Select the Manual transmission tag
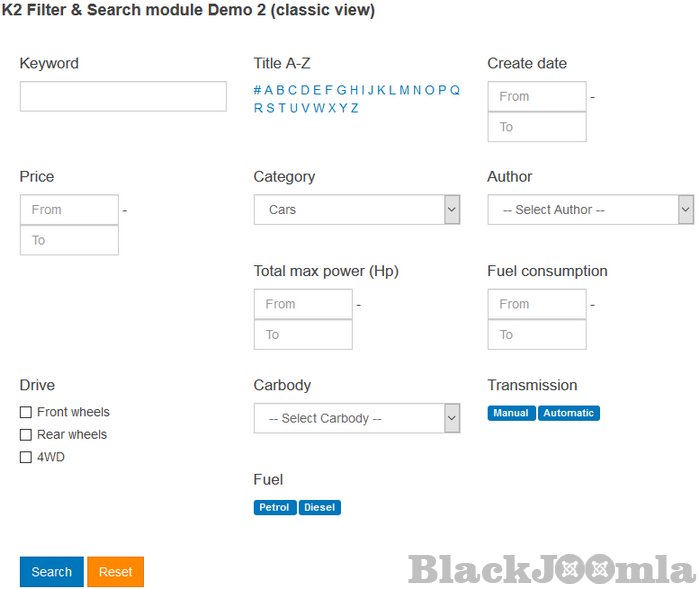 tap(511, 413)
